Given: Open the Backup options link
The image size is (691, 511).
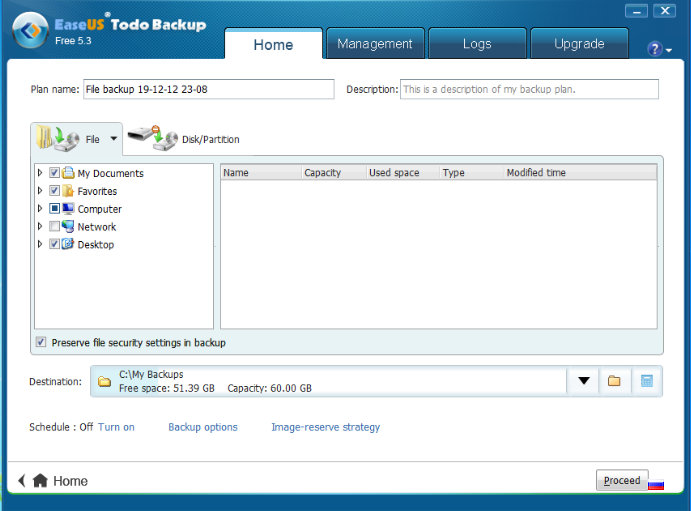Looking at the screenshot, I should click(203, 427).
